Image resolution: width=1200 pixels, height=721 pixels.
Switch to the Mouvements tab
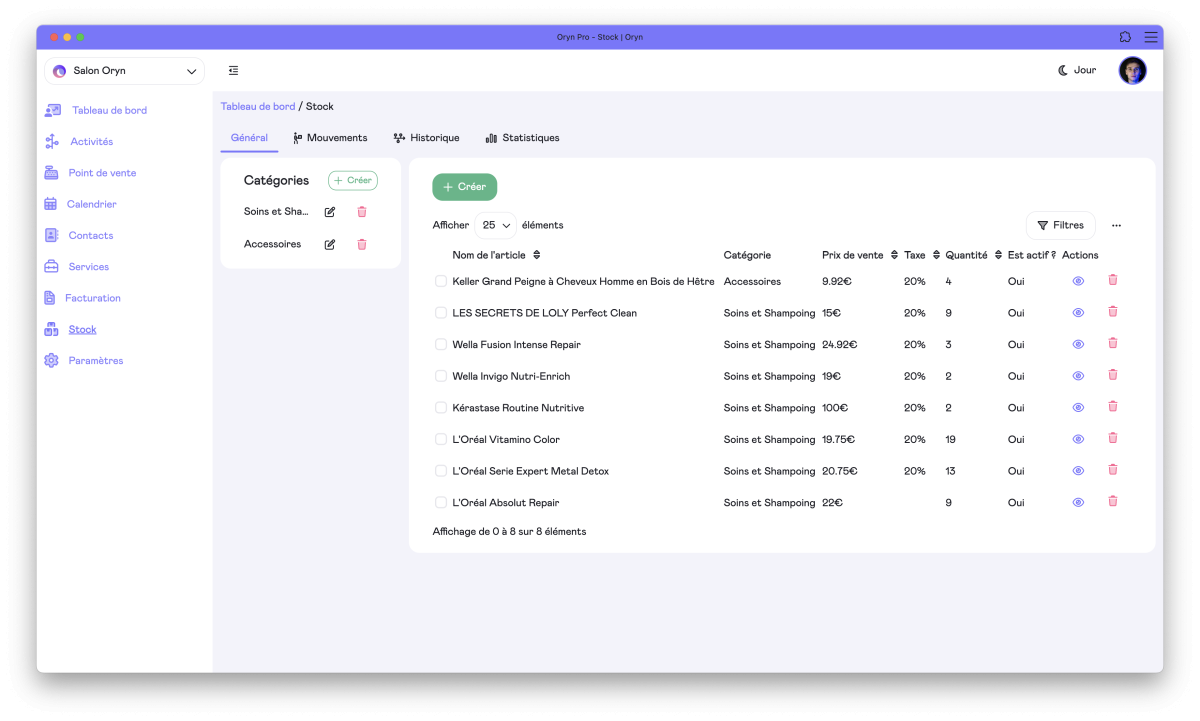[330, 138]
